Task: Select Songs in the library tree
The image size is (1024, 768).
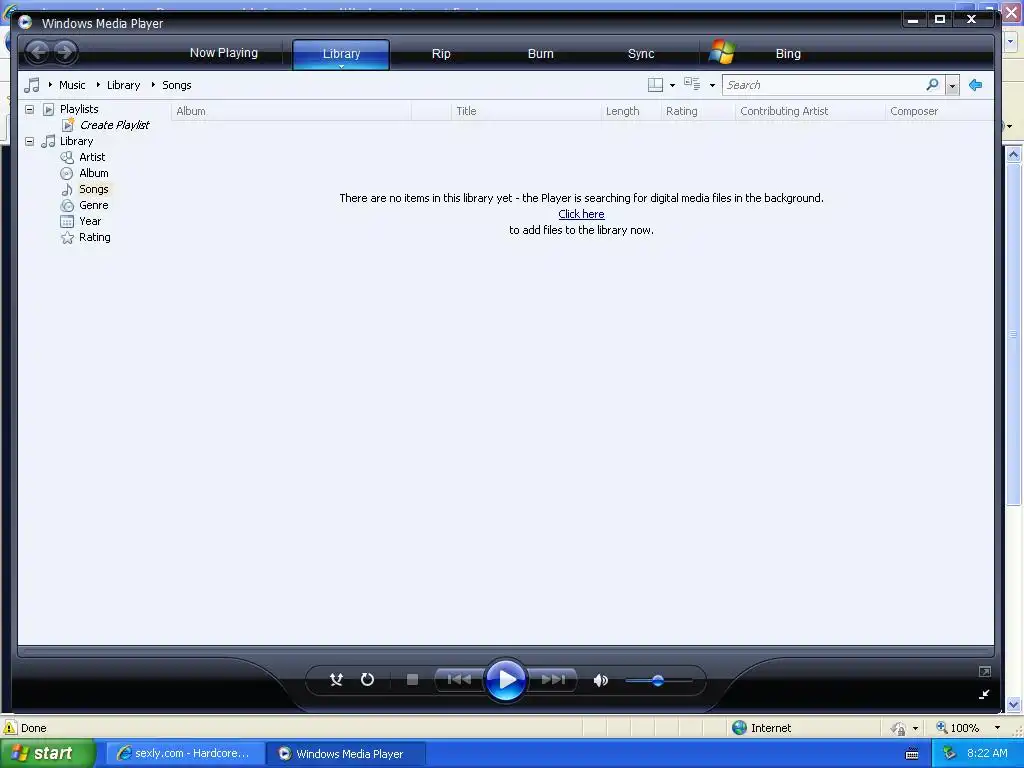Action: point(94,189)
